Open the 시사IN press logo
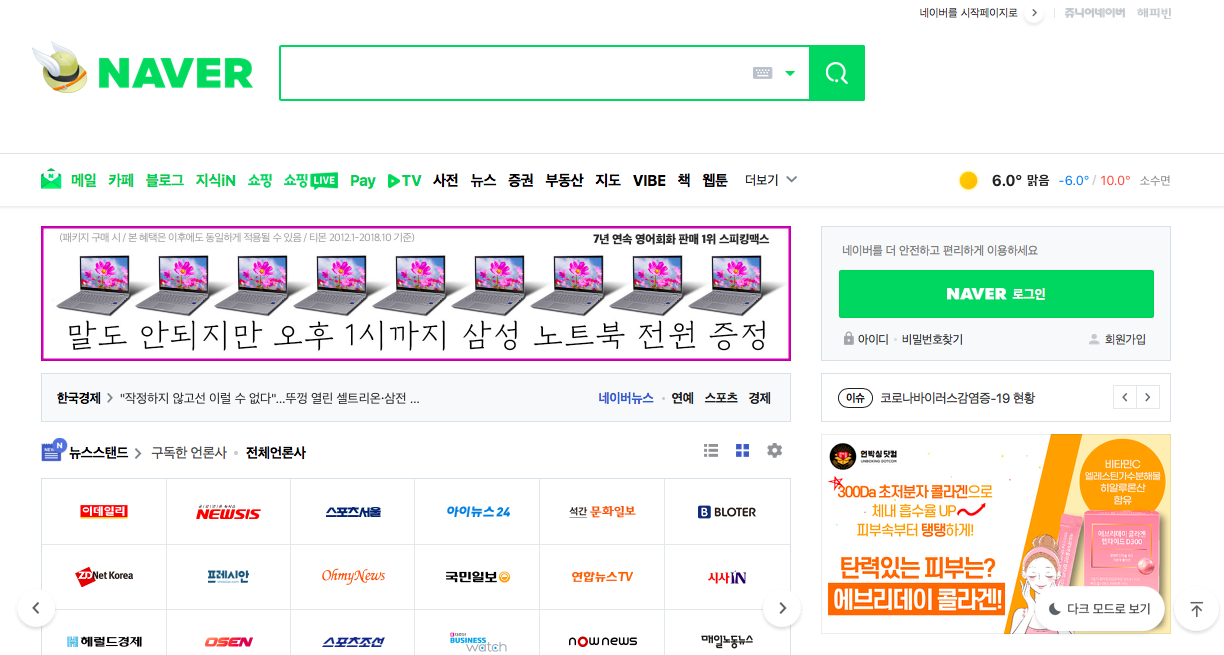 click(x=727, y=577)
